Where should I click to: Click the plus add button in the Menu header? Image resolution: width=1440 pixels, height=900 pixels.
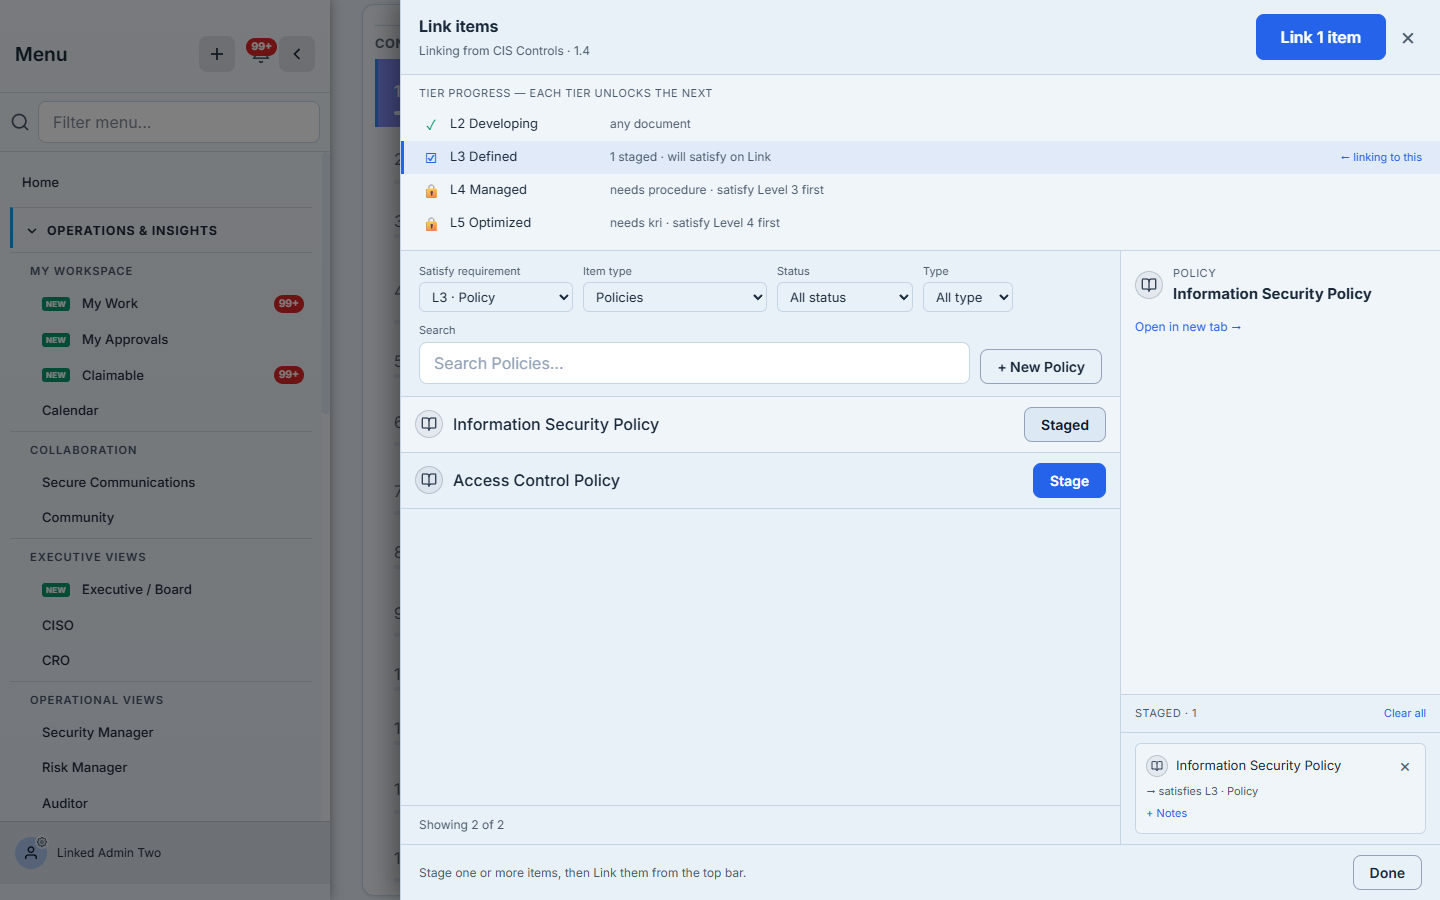click(x=217, y=54)
